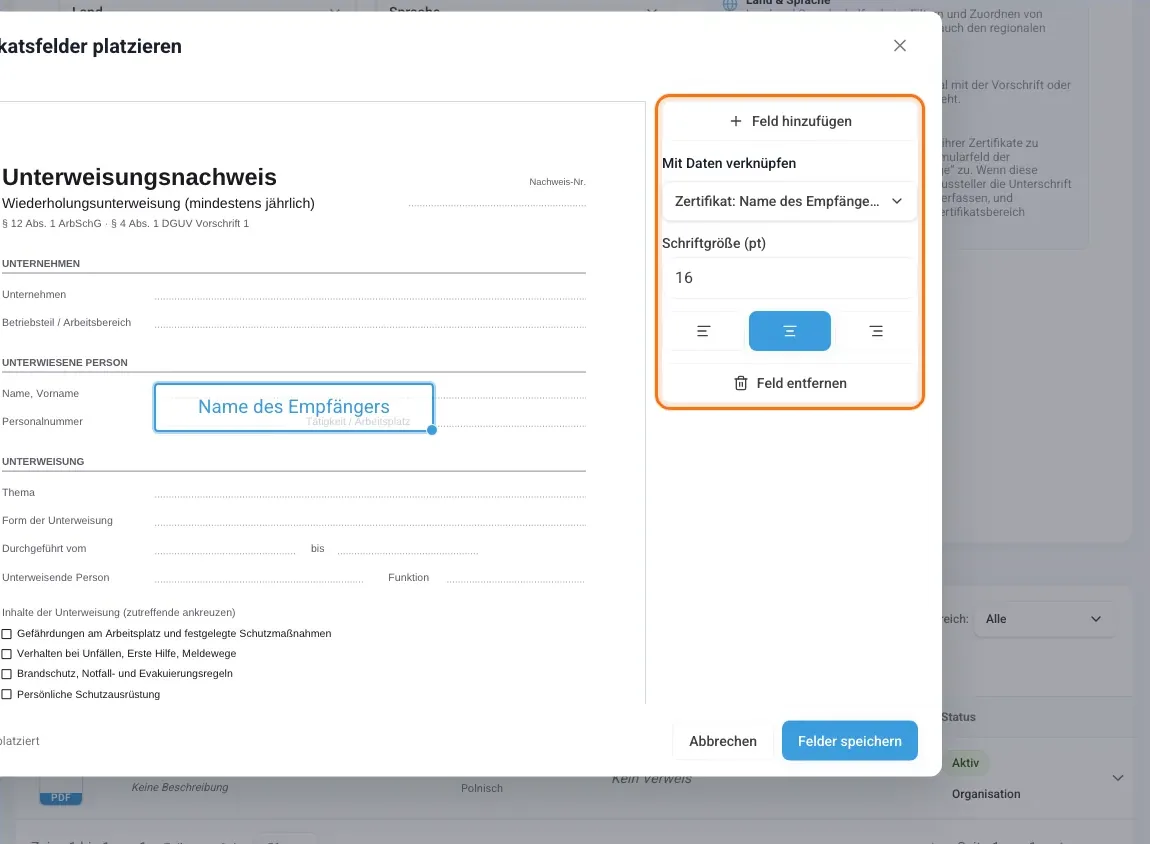Viewport: 1150px width, 844px height.
Task: Click the blue field-size handle dot
Action: coord(432,430)
